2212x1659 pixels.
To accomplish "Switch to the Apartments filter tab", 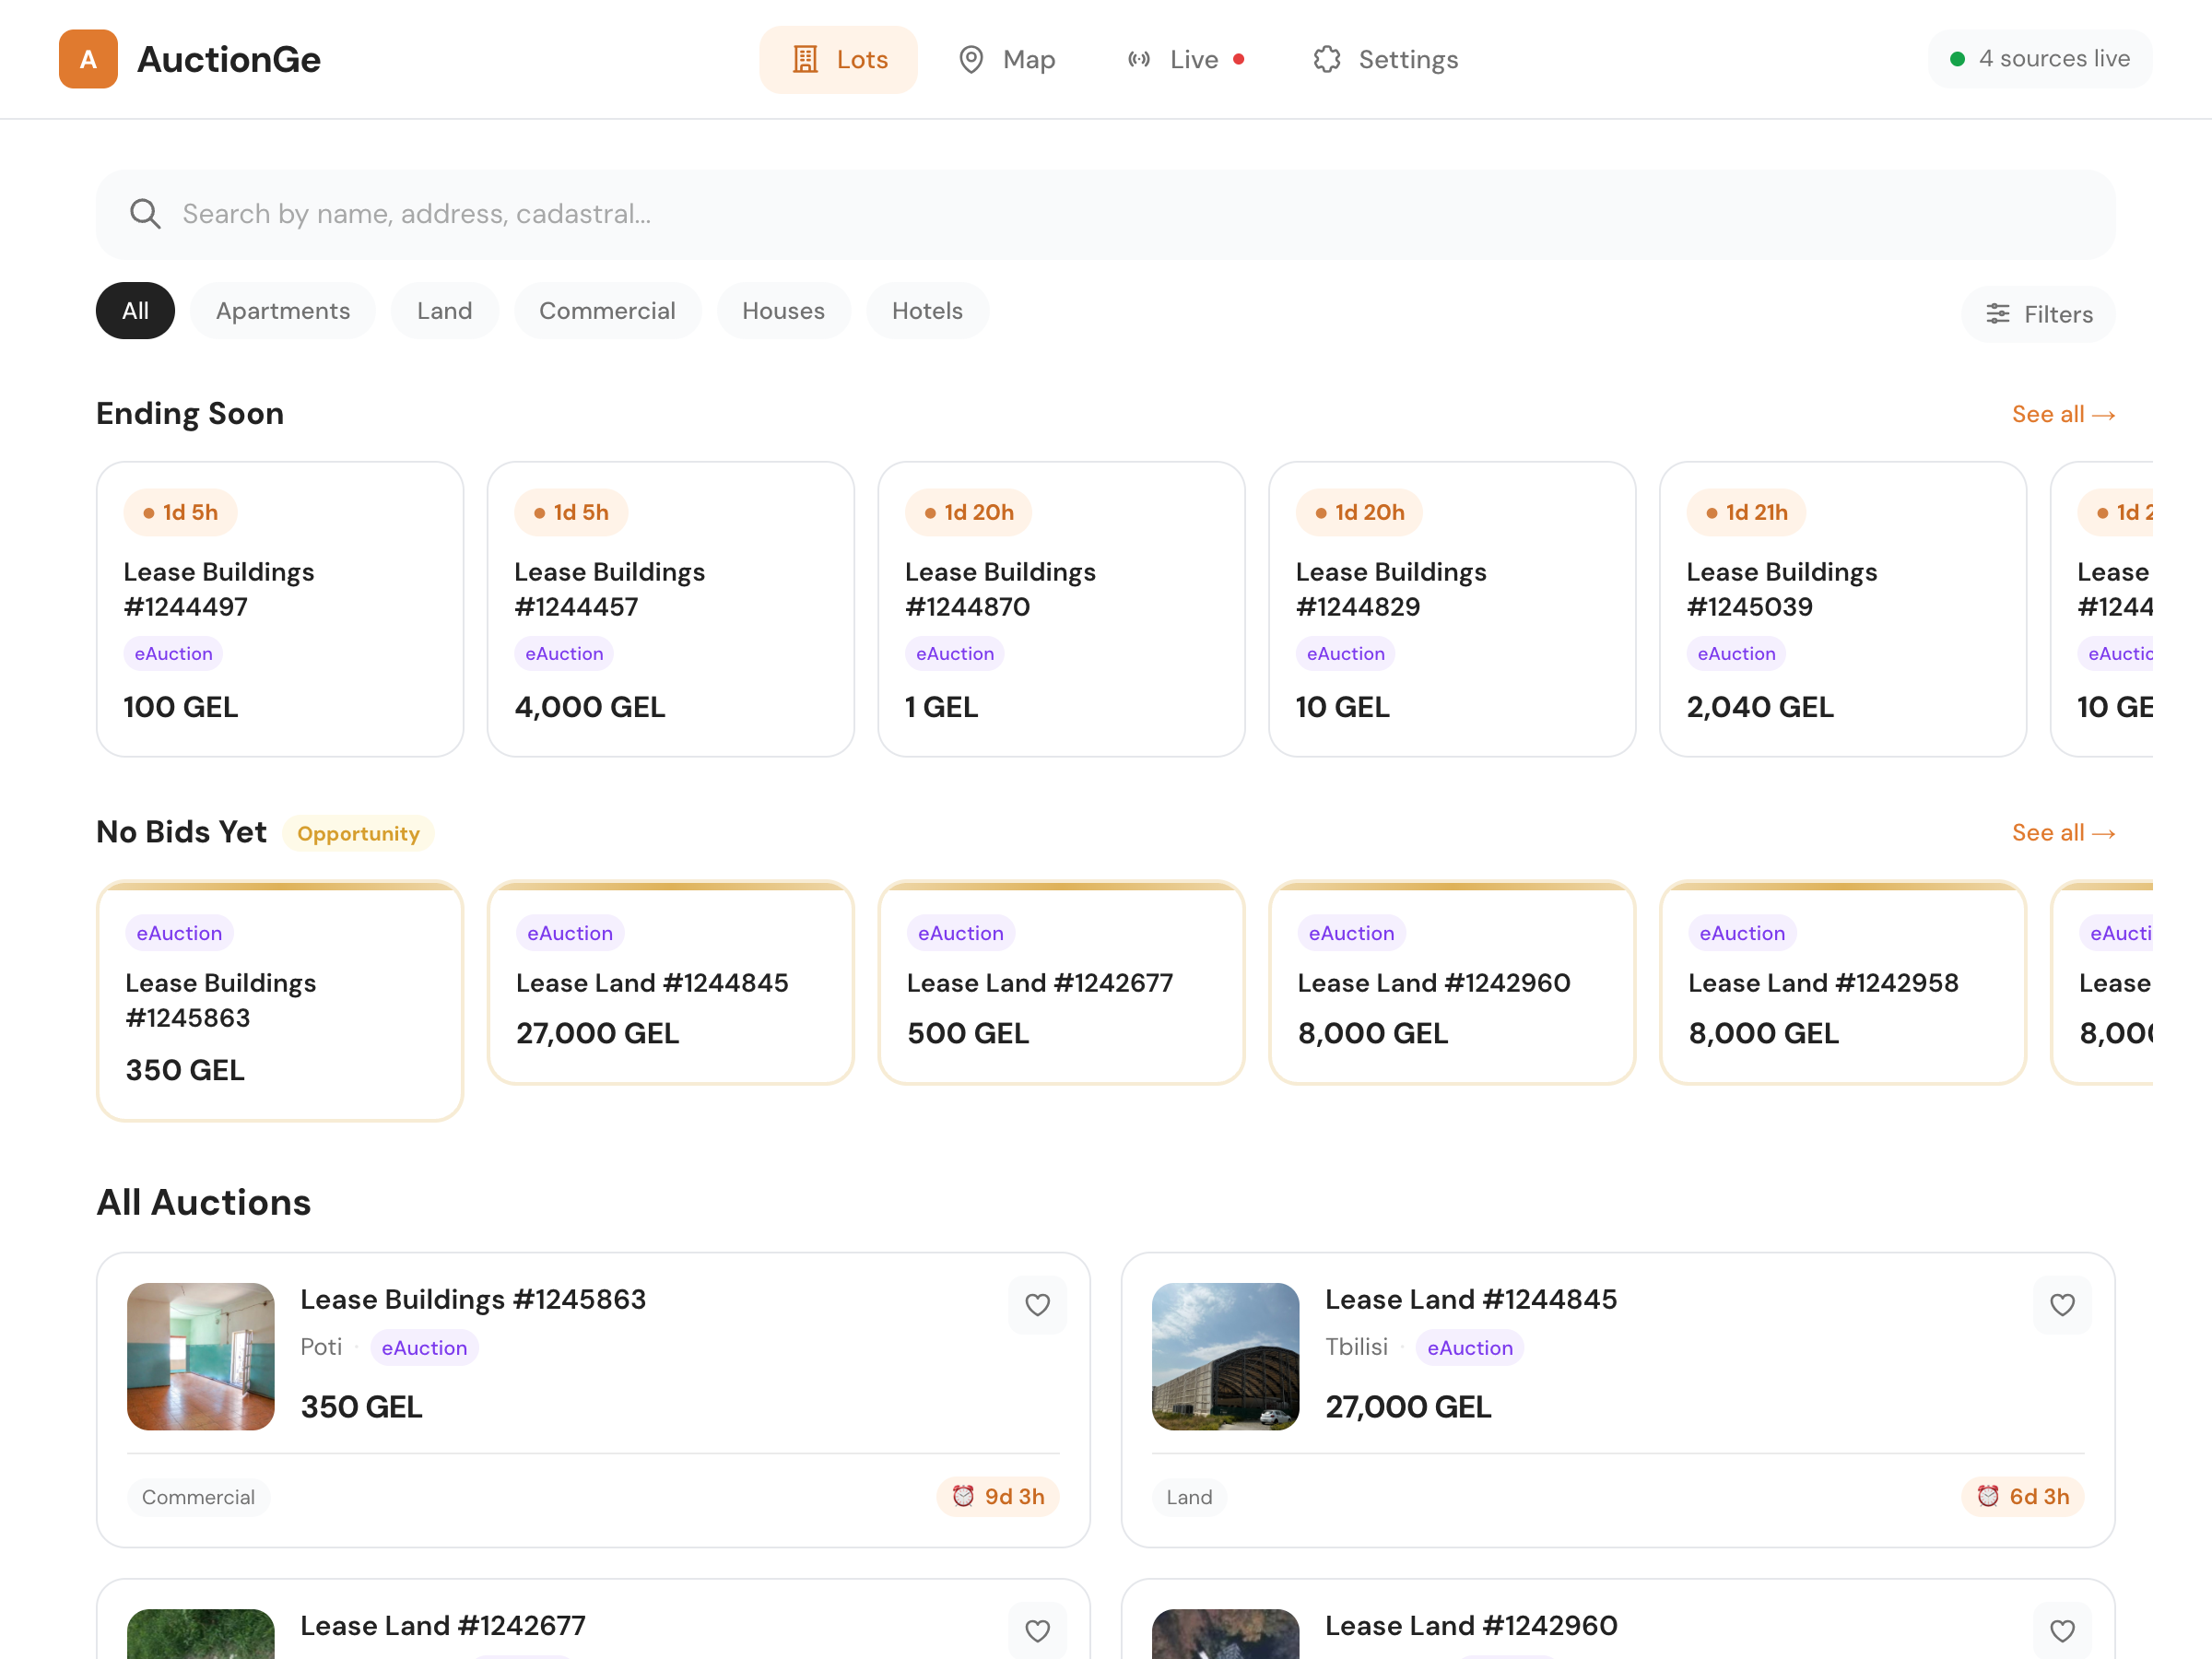I will coord(282,310).
